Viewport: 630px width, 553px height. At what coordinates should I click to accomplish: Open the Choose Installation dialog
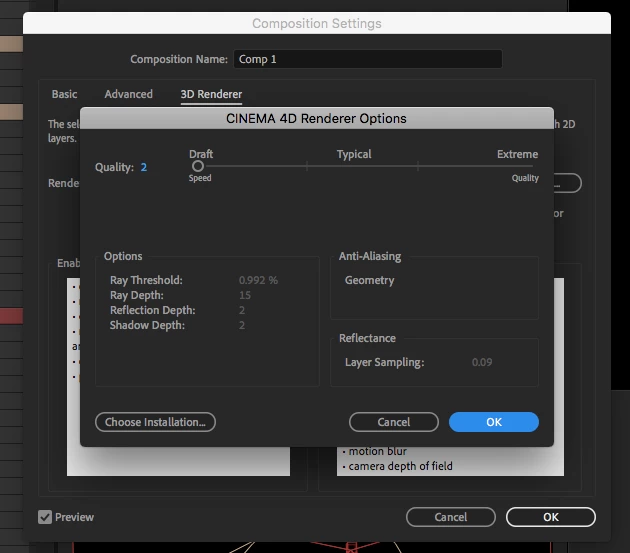(155, 422)
